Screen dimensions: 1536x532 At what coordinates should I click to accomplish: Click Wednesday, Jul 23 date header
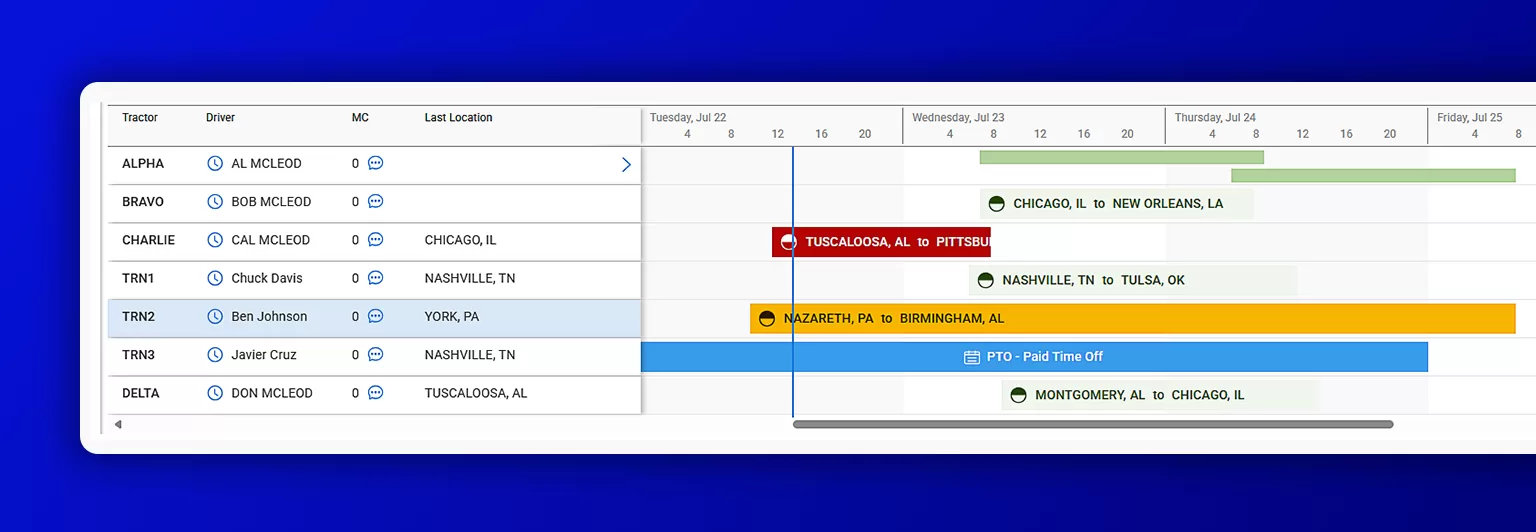coord(958,118)
